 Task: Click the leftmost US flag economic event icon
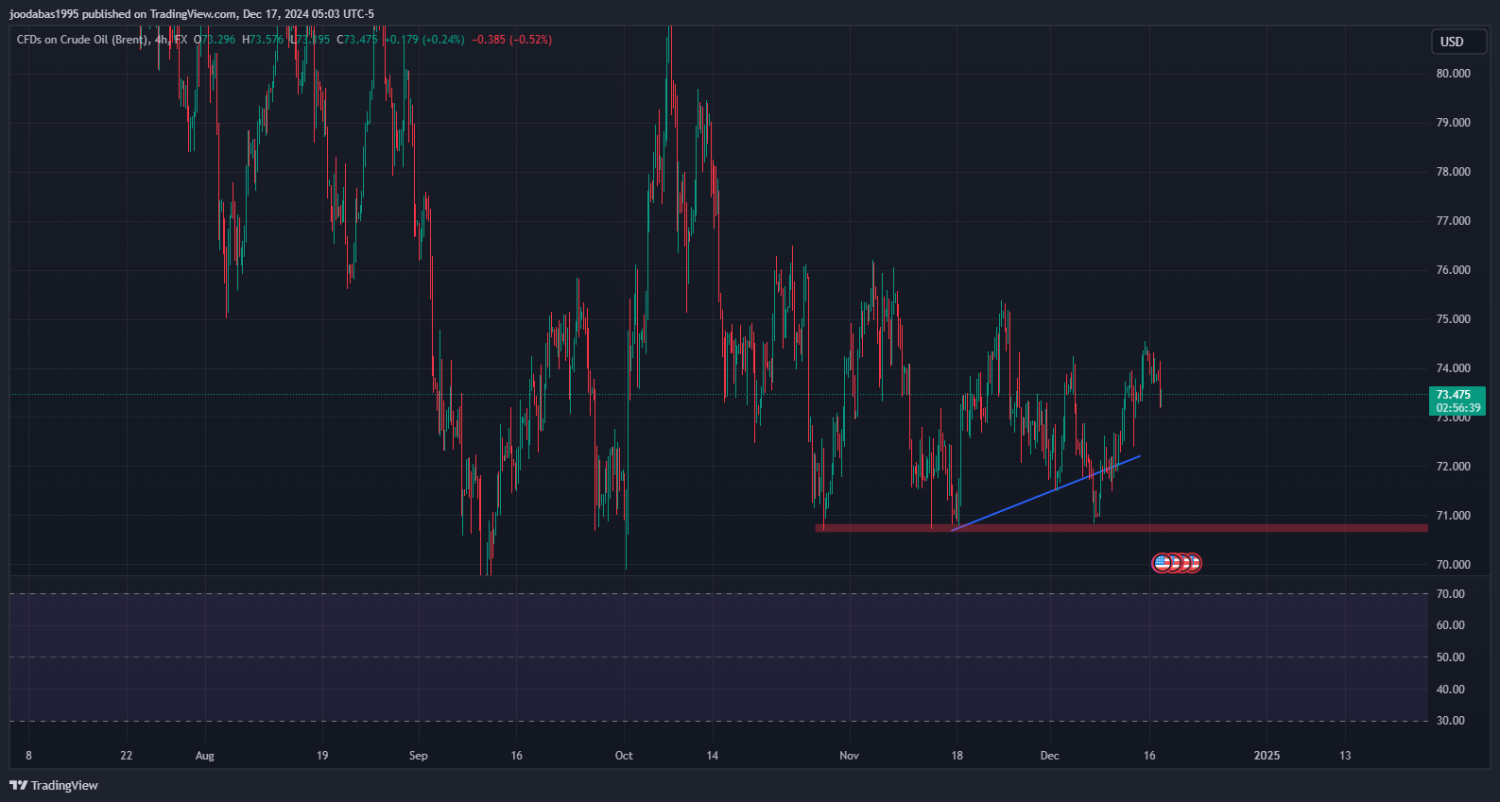click(x=1162, y=563)
